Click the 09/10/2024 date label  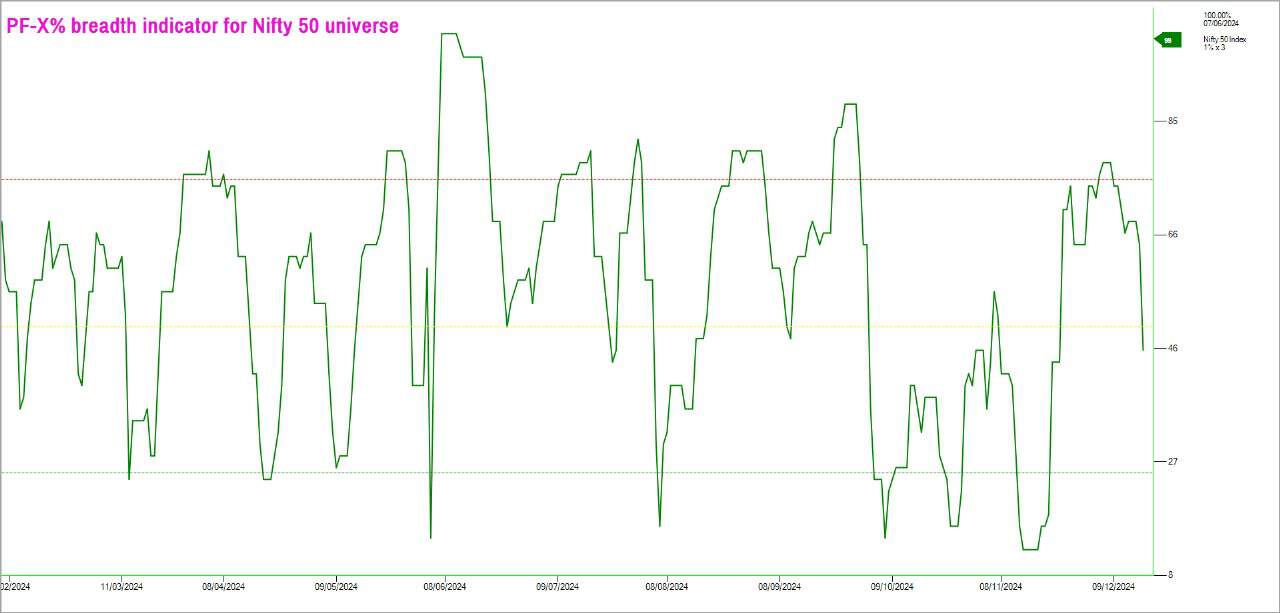tap(890, 587)
